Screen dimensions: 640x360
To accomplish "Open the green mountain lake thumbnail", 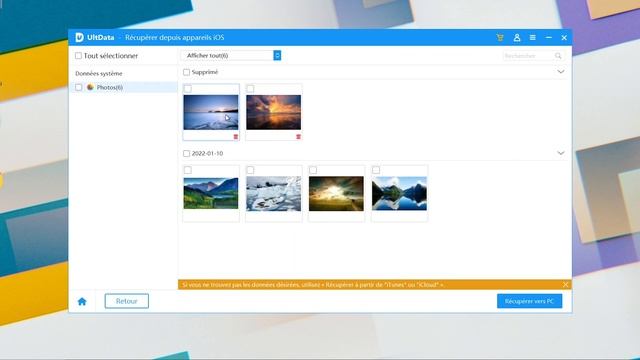I will [x=211, y=193].
